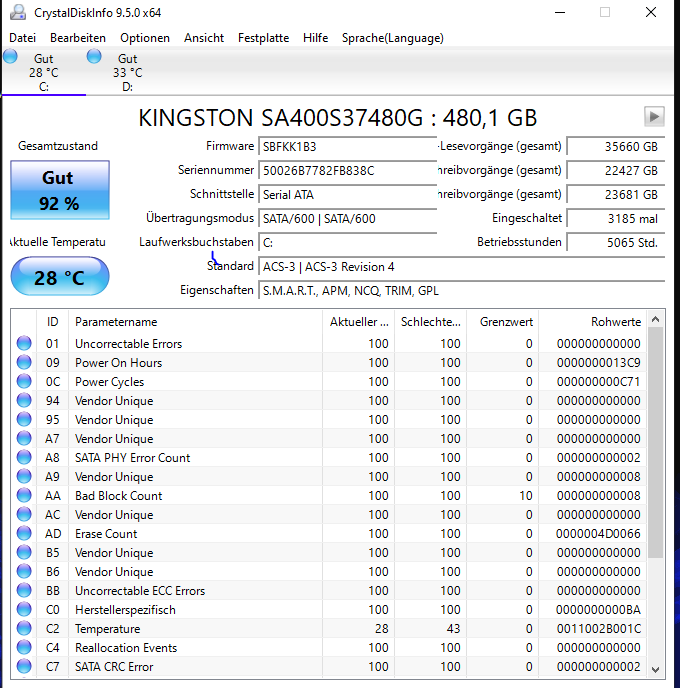
Task: Open the Optionen menu
Action: [145, 38]
